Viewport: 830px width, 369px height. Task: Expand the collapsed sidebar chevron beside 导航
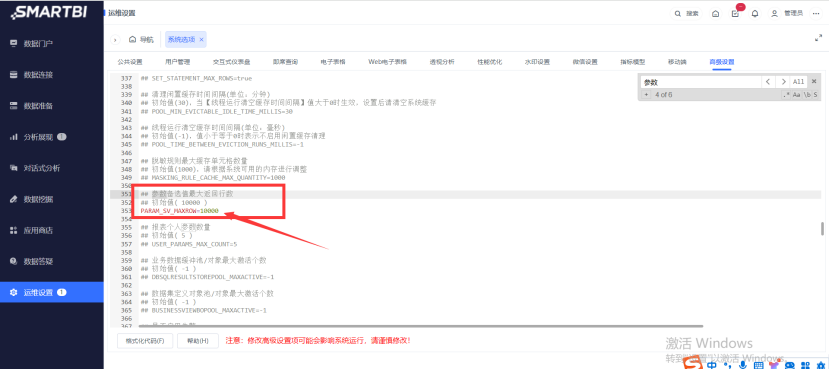coord(115,40)
